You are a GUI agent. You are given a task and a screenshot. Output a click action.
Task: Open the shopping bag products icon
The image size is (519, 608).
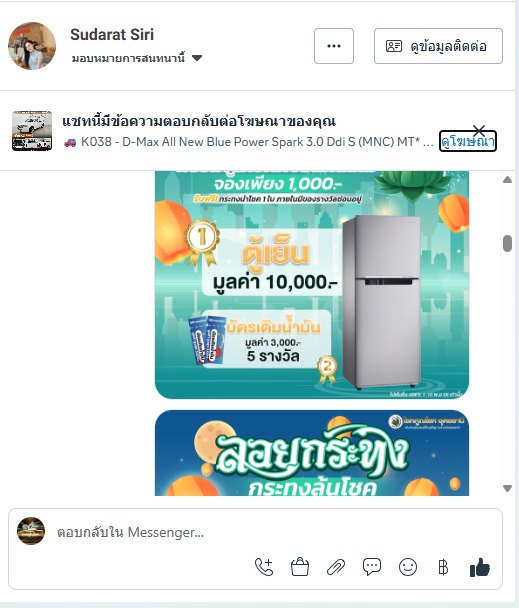pyautogui.click(x=300, y=567)
